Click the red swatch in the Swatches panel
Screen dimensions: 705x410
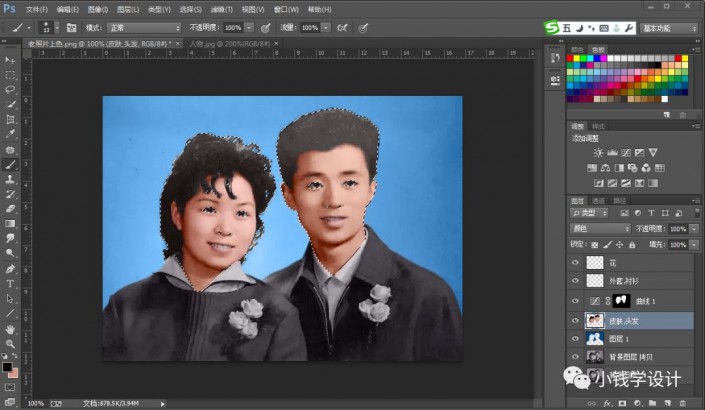pos(572,60)
